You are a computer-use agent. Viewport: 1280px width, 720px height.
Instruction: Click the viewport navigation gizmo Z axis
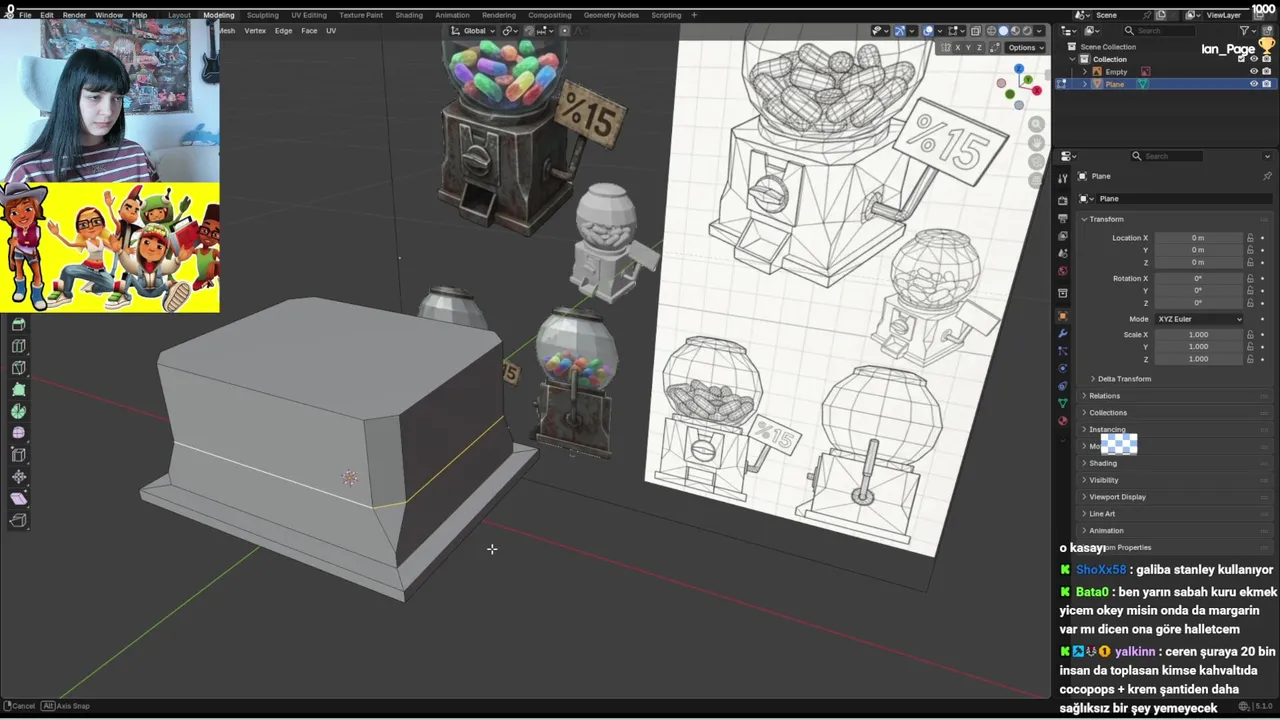(1019, 70)
